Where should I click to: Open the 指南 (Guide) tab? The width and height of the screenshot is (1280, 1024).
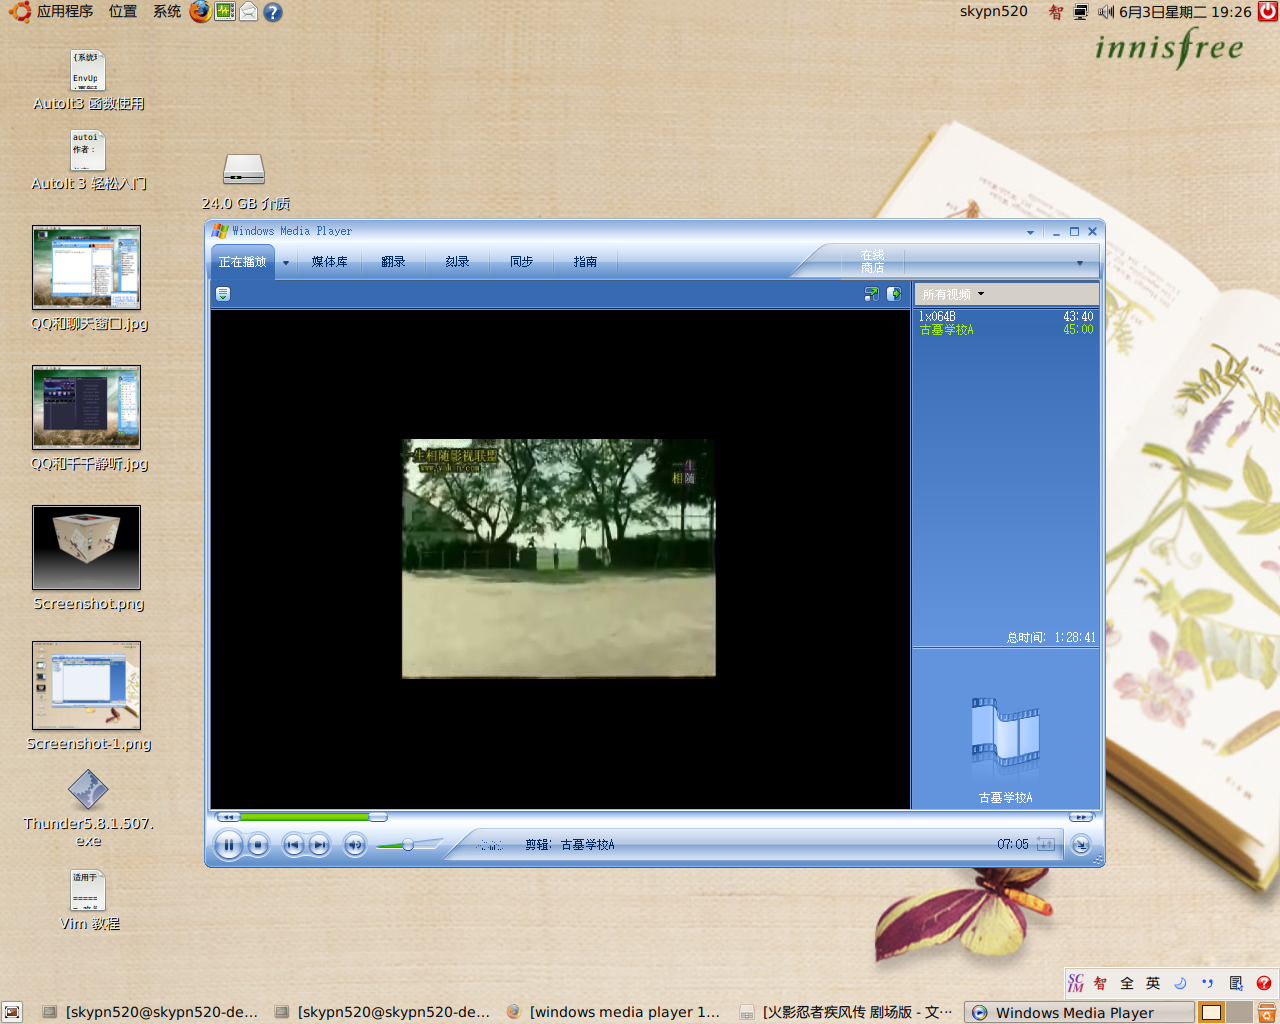pos(585,262)
